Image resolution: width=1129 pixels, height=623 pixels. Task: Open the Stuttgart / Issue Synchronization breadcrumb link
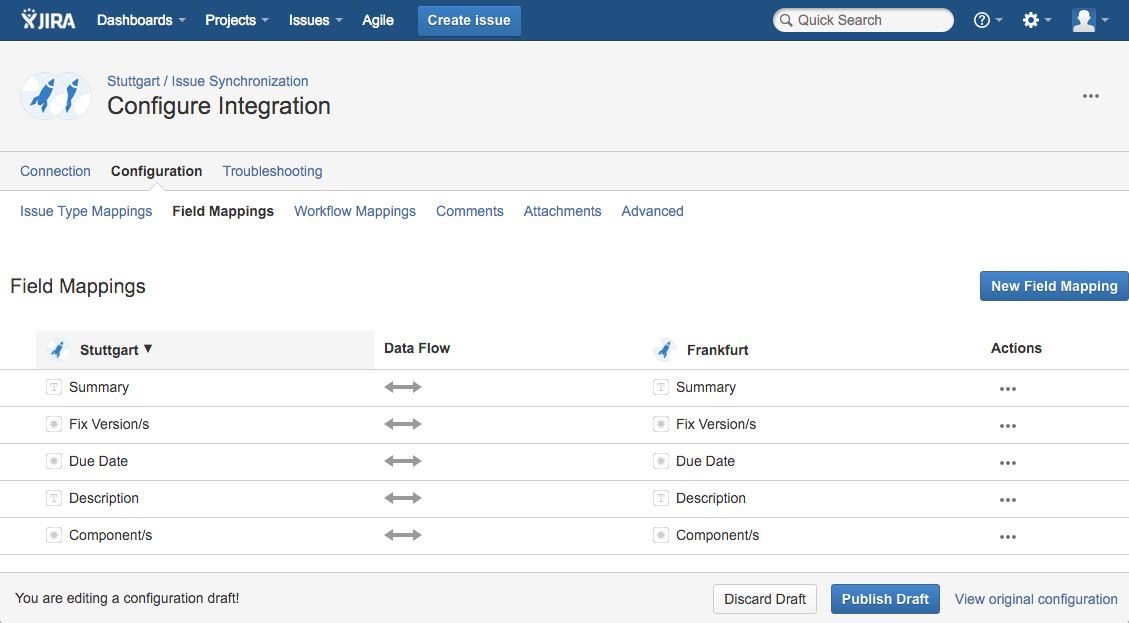point(207,81)
